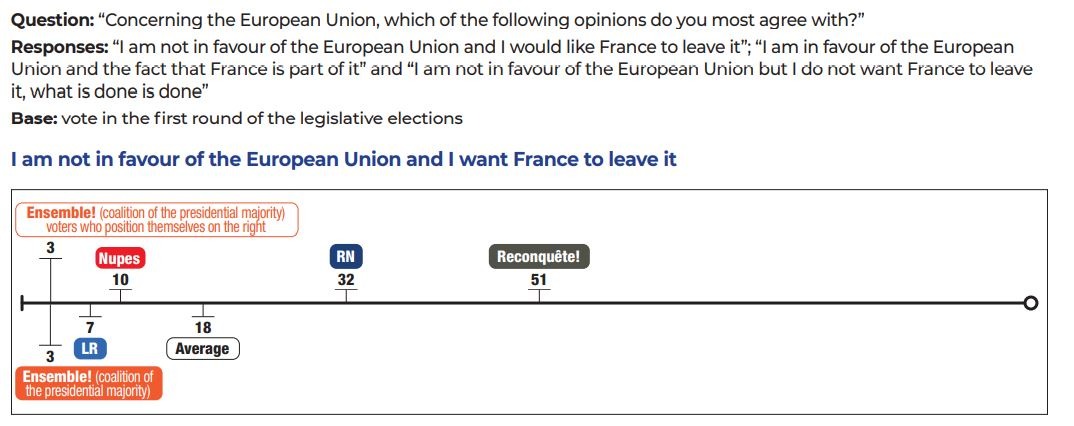Select the solid orange Ensemble! label
The height and width of the screenshot is (426, 1074).
pyautogui.click(x=89, y=384)
